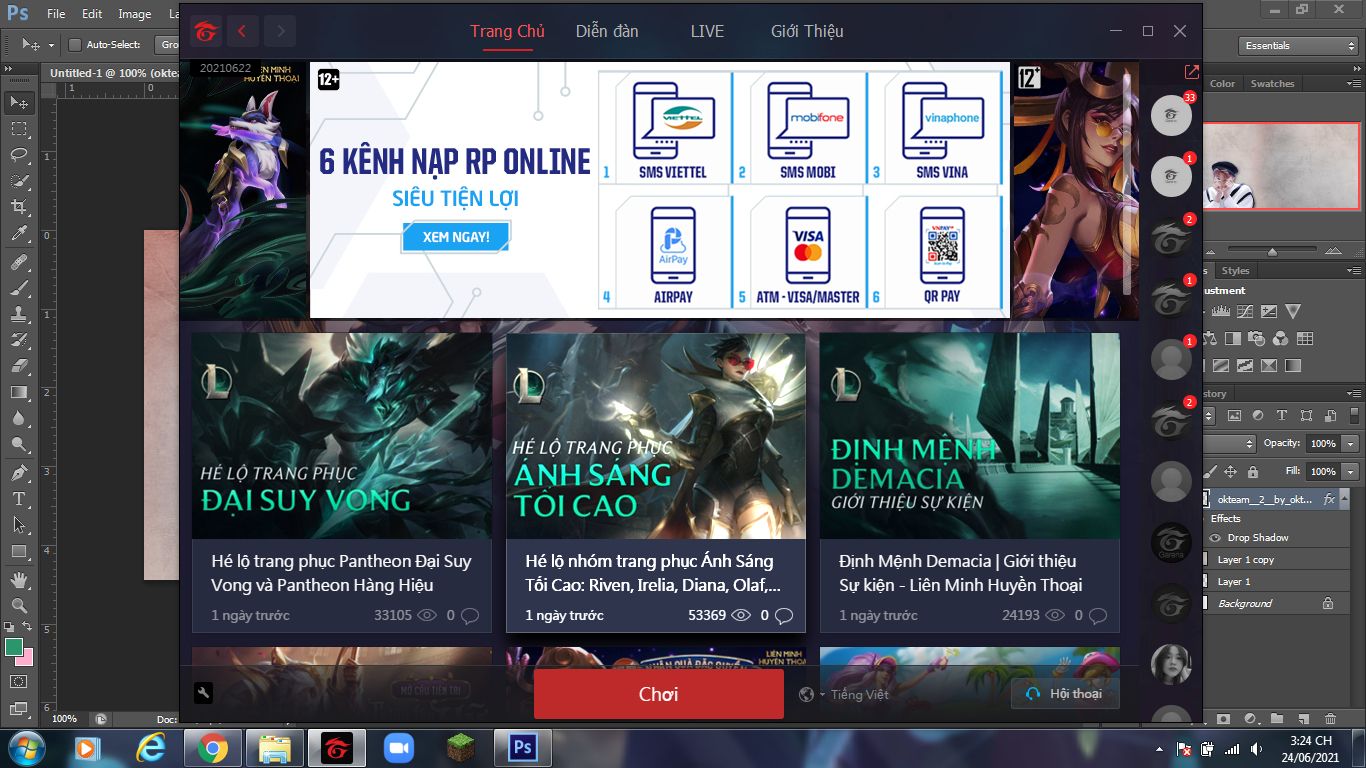This screenshot has height=768, width=1366.
Task: Select the Rectangular Marquee tool in Photoshop
Action: point(19,129)
